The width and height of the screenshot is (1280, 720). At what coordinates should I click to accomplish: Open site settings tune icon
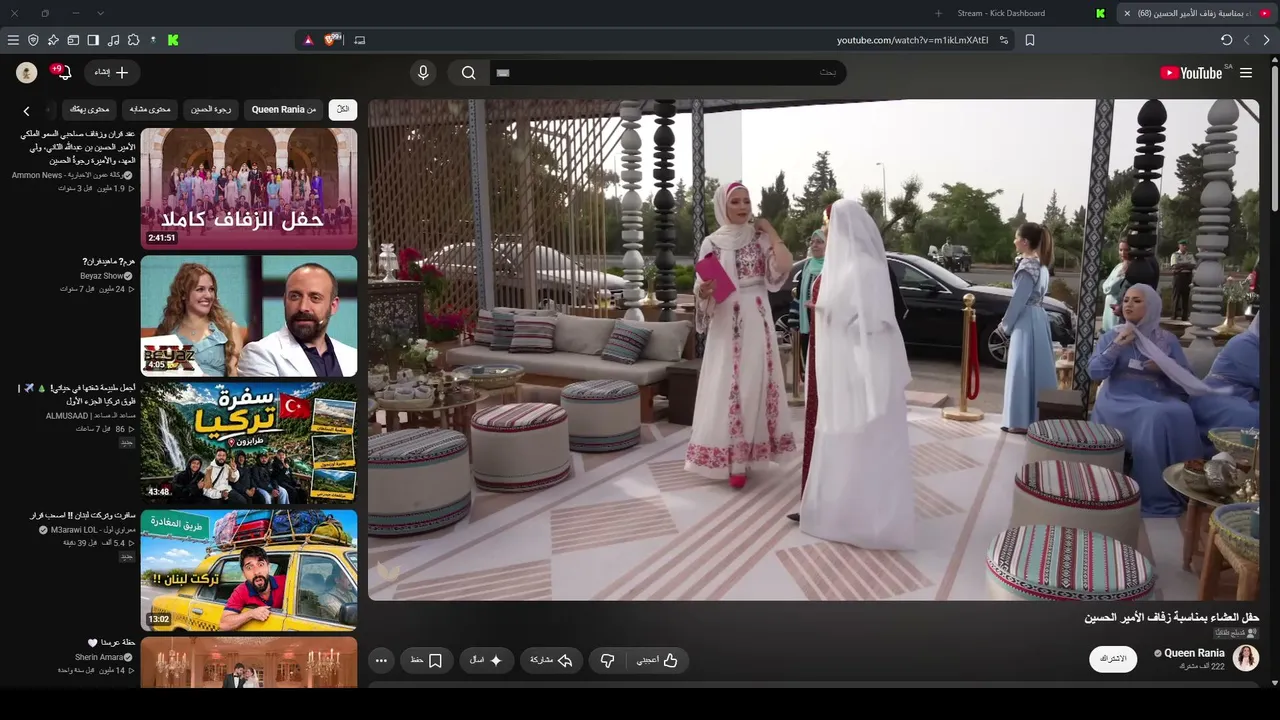(1004, 40)
